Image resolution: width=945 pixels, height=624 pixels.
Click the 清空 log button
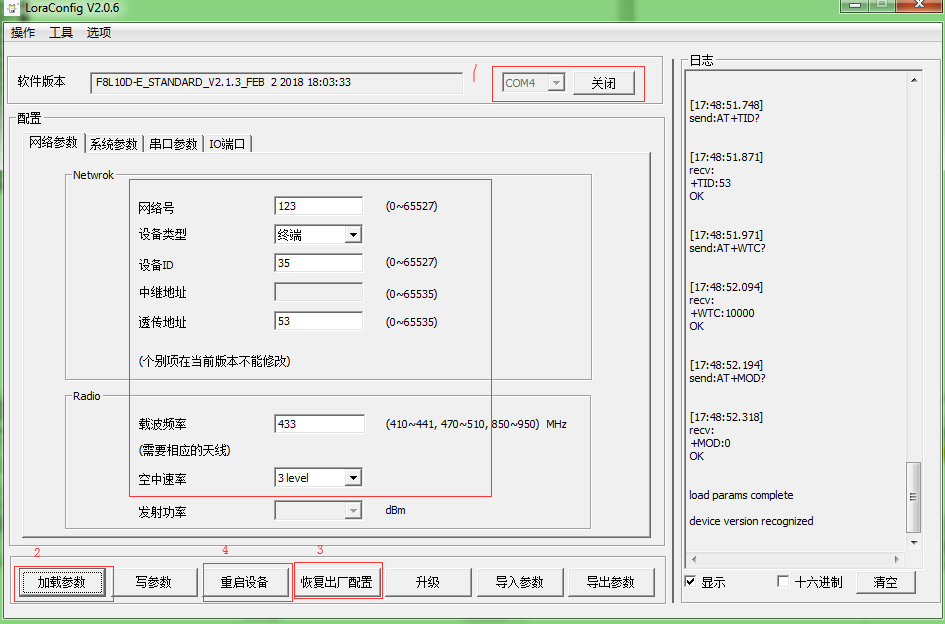click(x=885, y=582)
